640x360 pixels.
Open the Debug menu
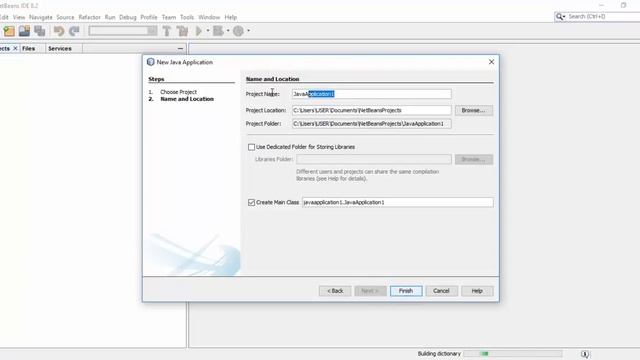click(x=128, y=17)
